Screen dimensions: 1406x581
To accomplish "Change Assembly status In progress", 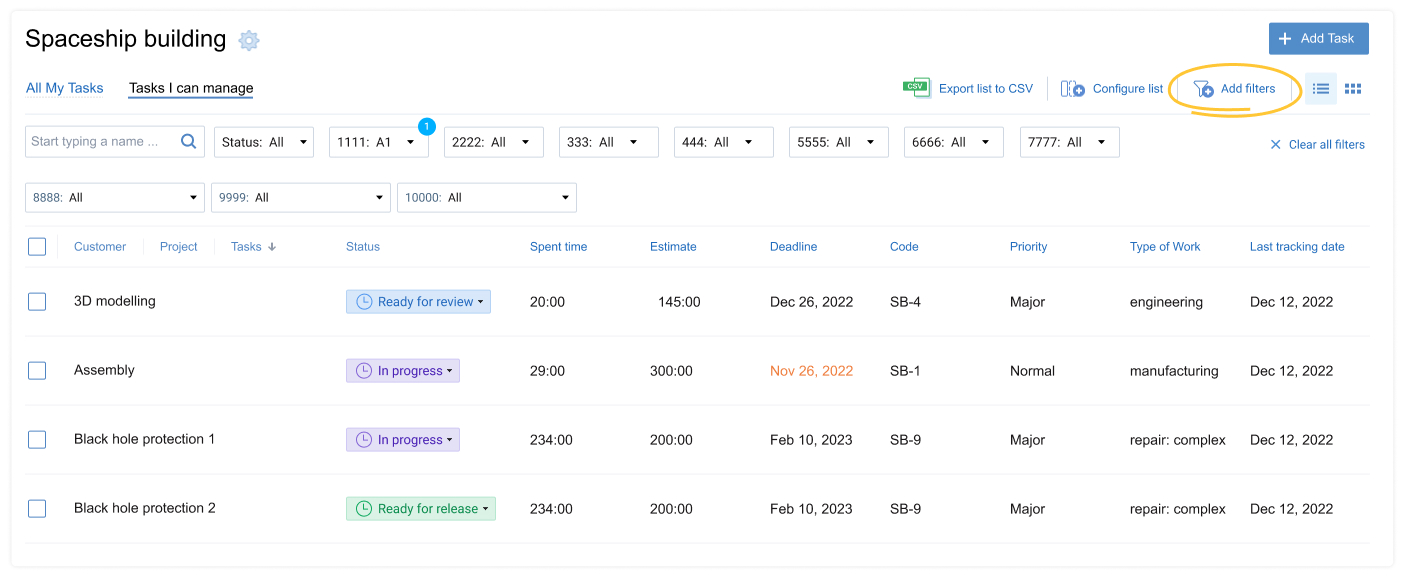I will pos(403,371).
